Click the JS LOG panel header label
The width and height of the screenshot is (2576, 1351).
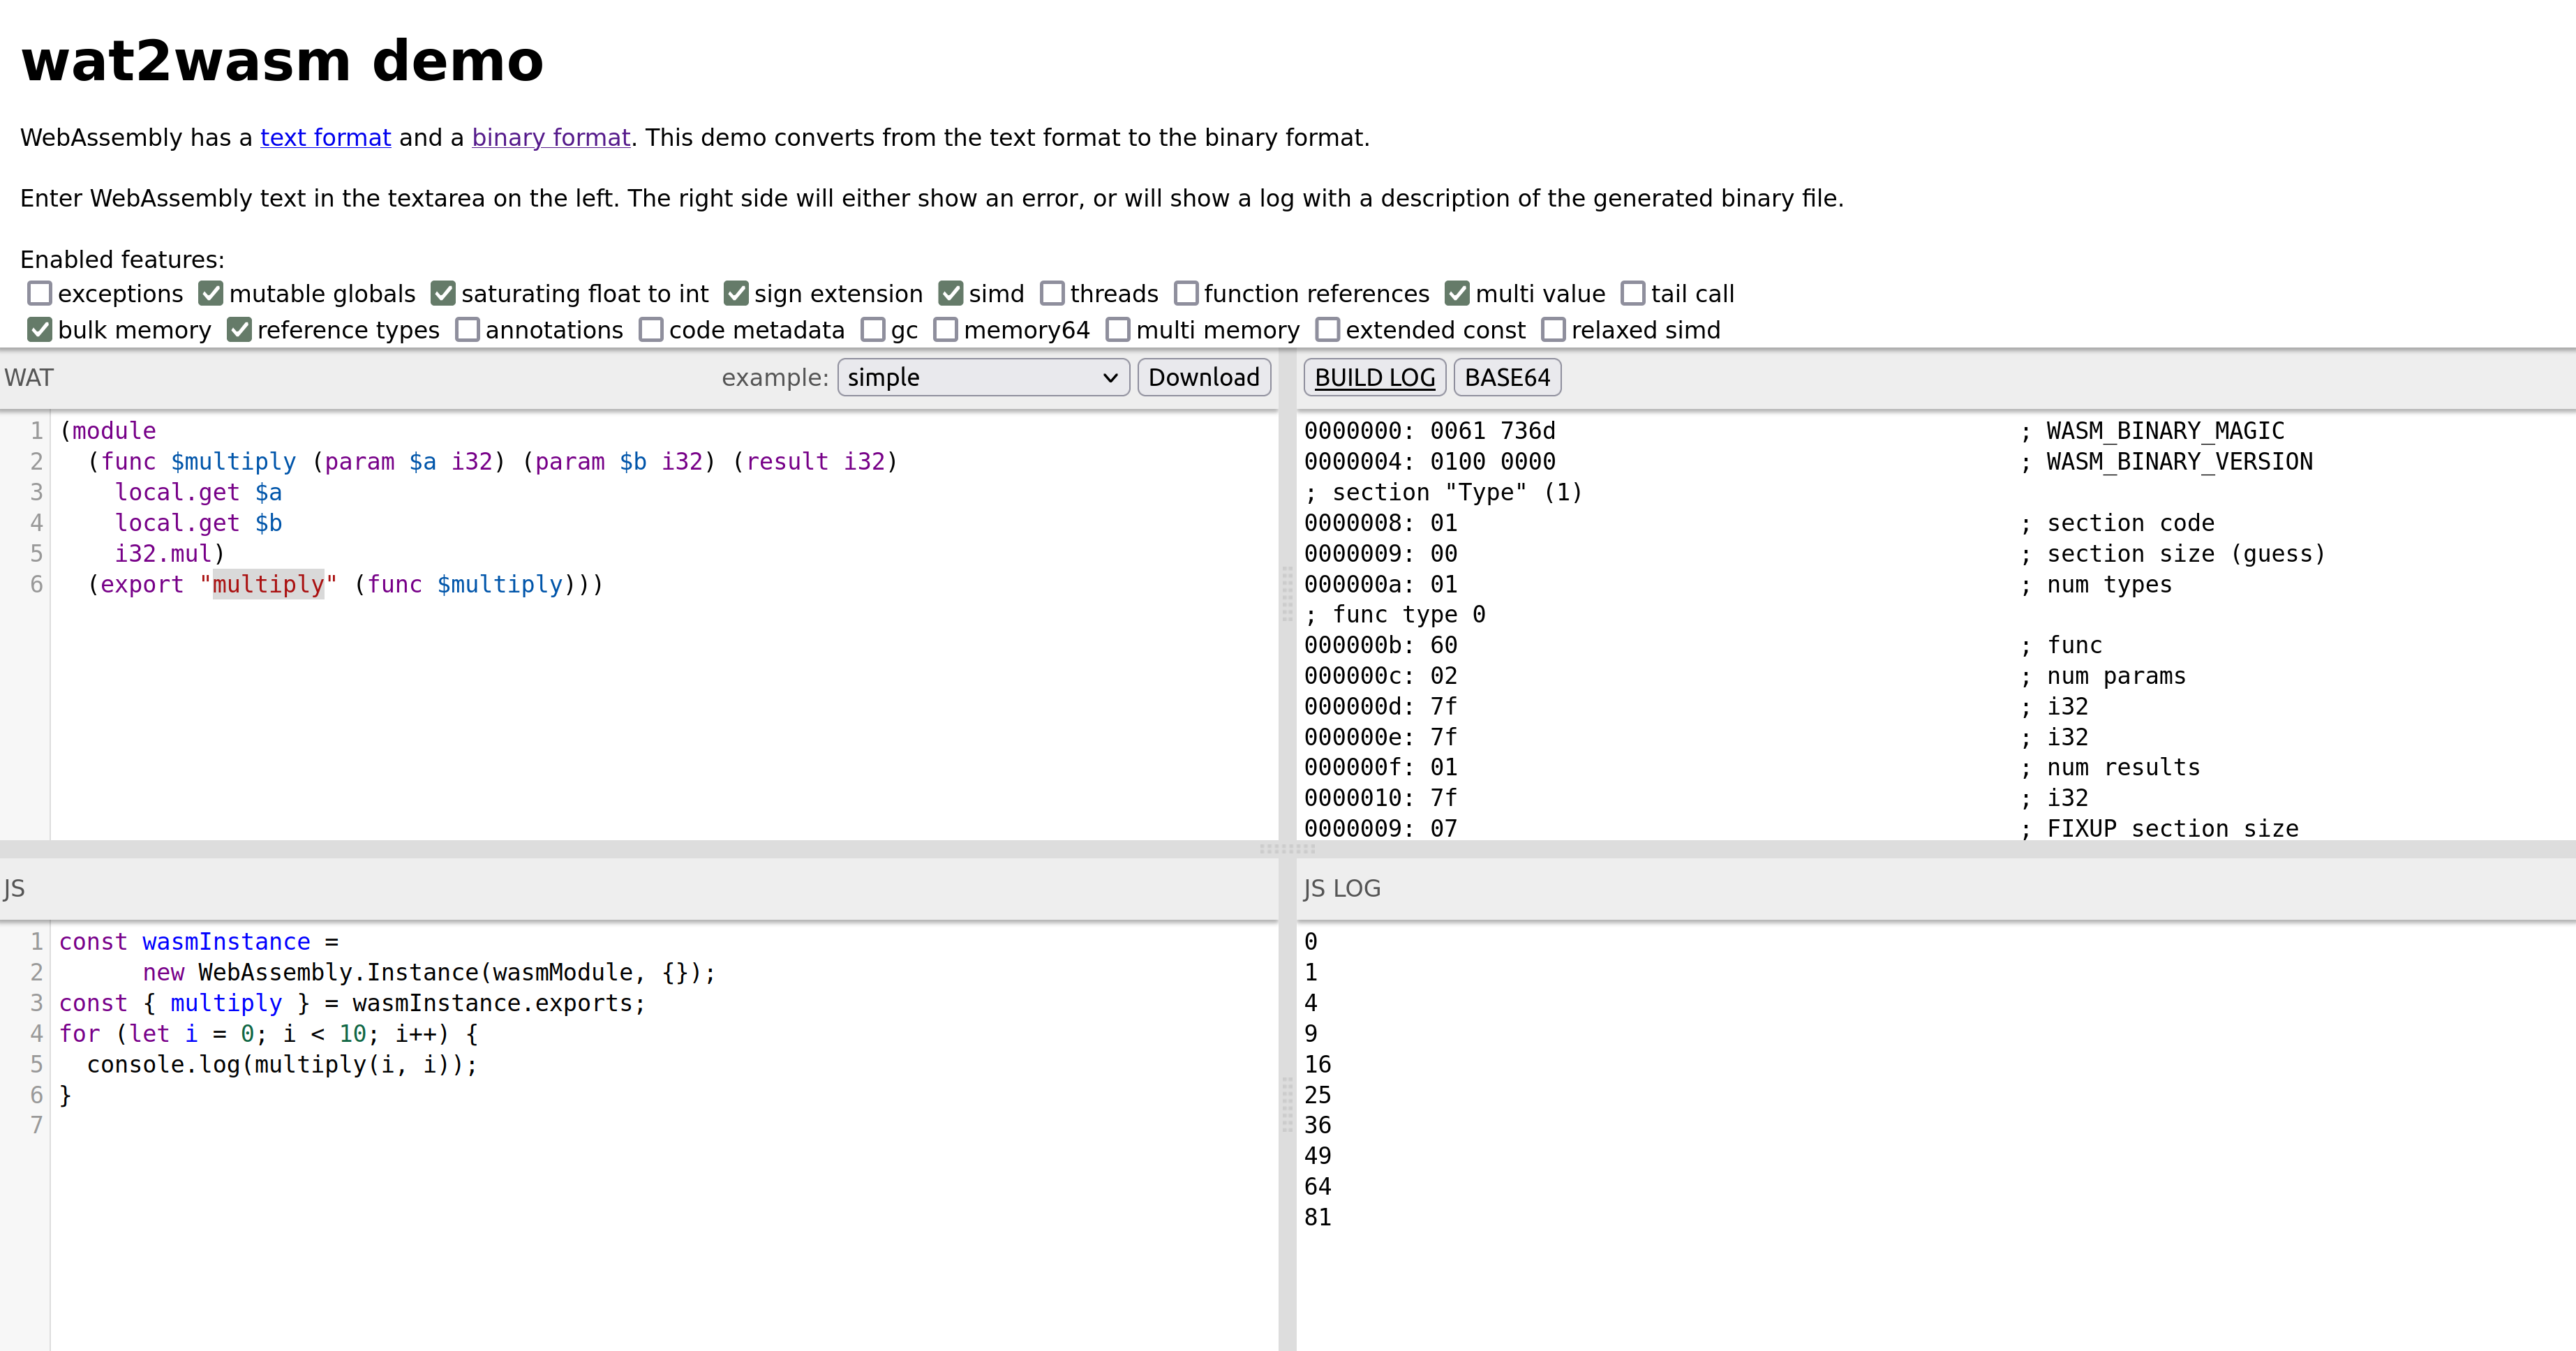pos(1342,888)
